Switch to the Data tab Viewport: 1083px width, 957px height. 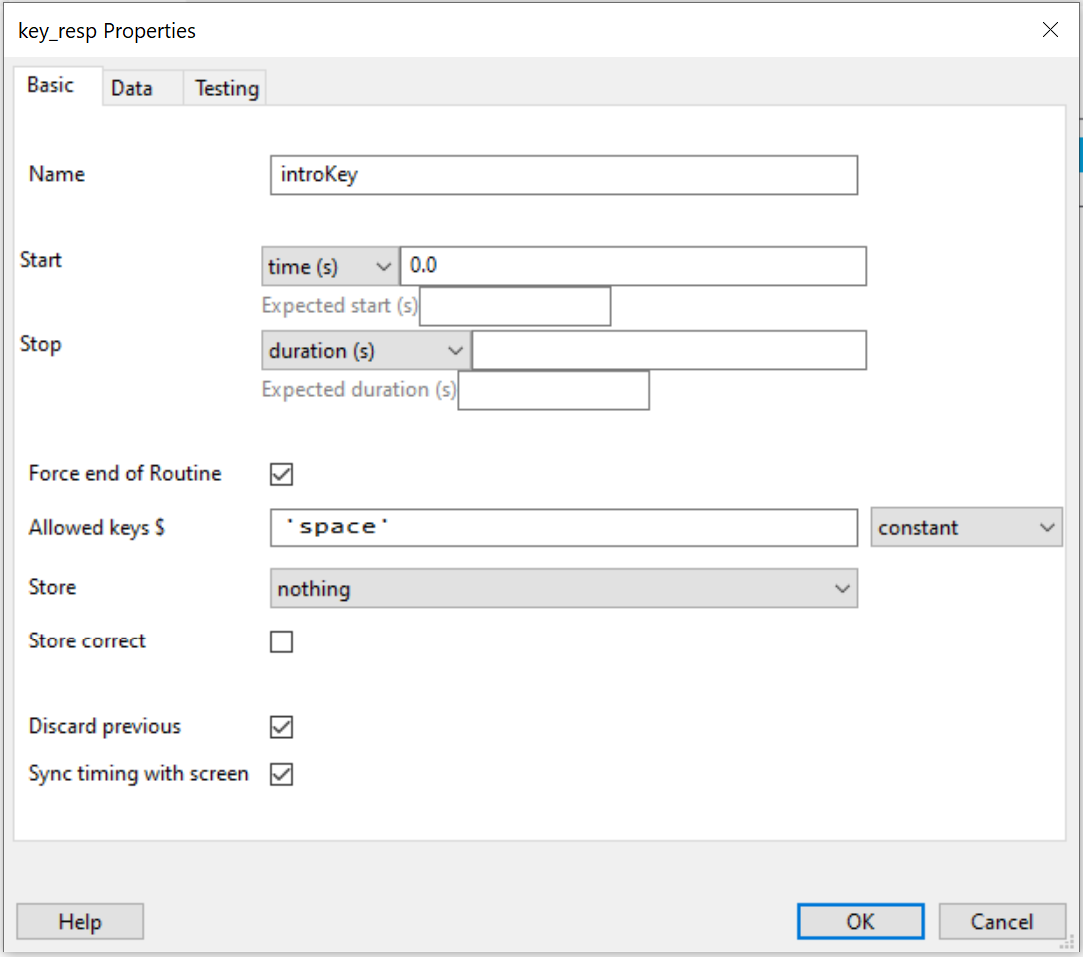click(132, 88)
